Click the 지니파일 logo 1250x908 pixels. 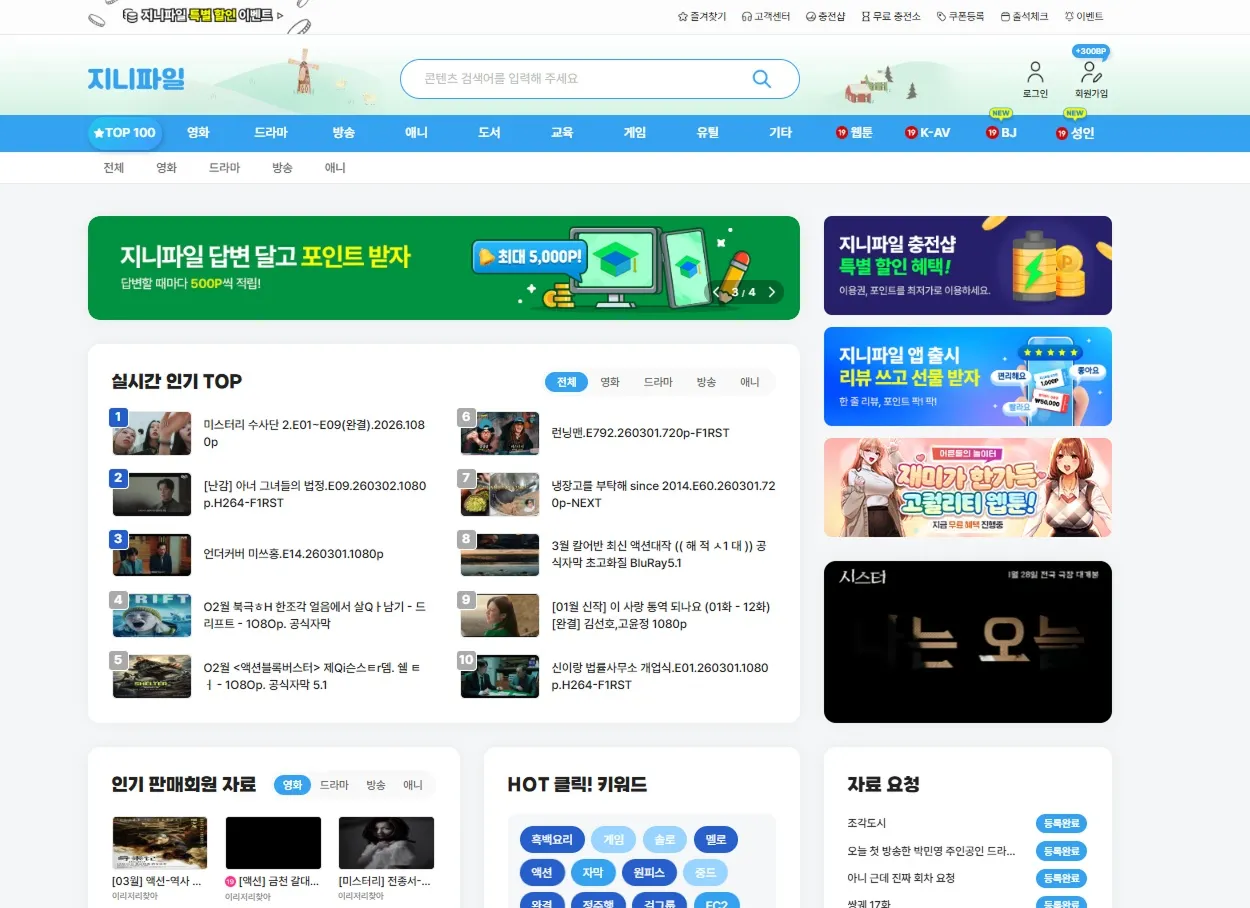click(x=136, y=79)
